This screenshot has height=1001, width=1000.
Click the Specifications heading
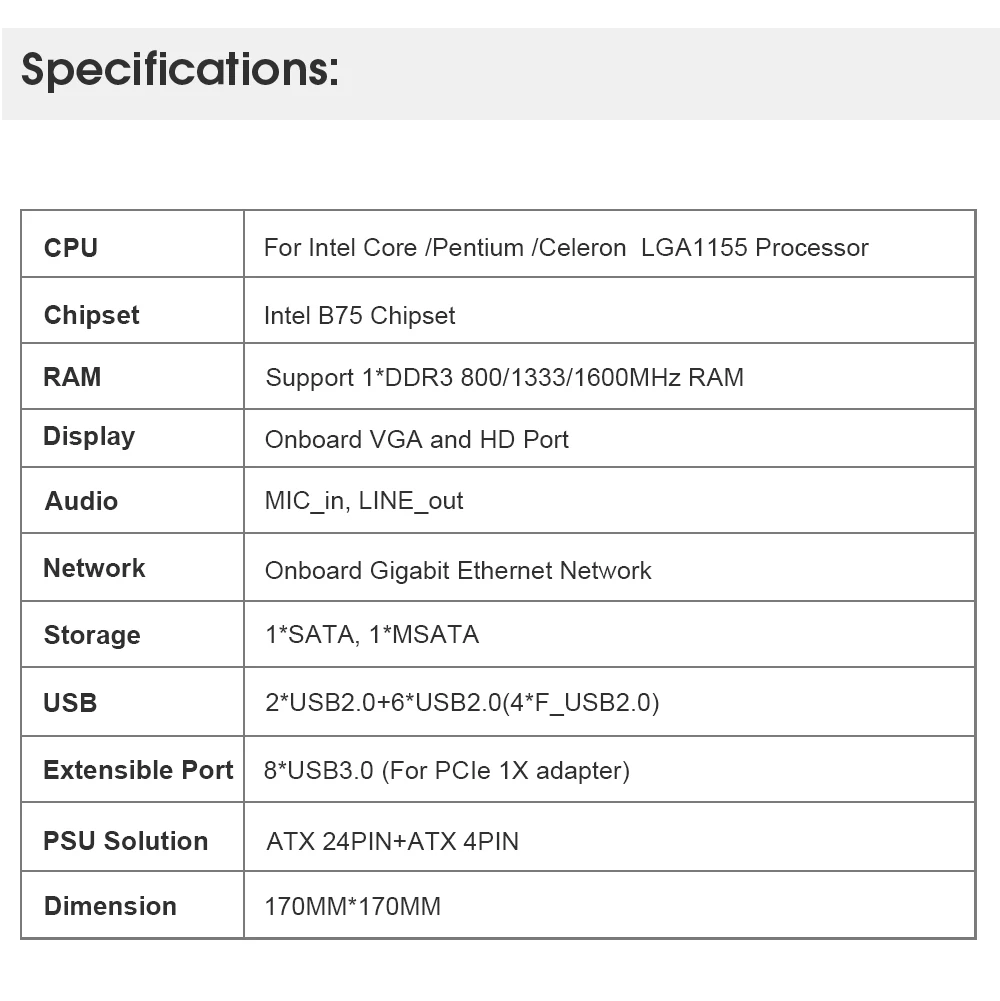[x=180, y=71]
